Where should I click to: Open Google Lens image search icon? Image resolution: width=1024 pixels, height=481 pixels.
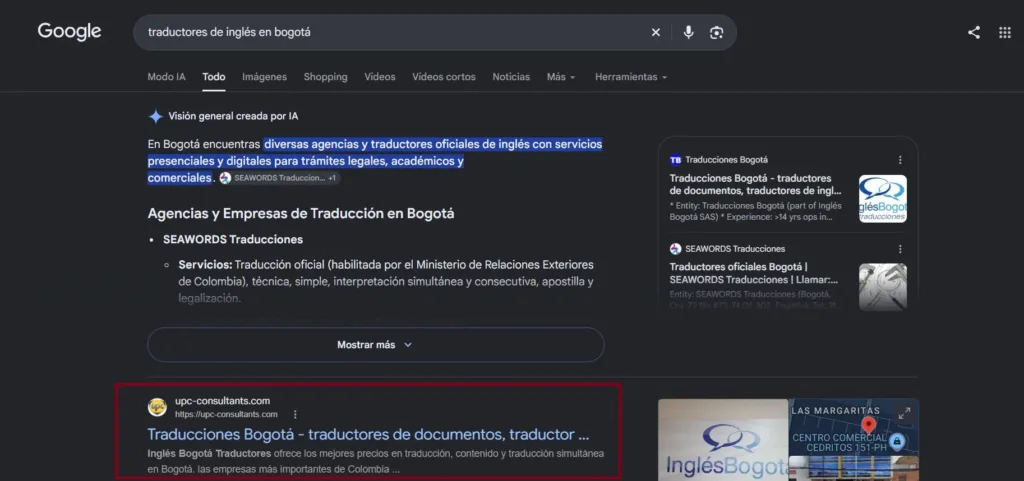pos(716,33)
